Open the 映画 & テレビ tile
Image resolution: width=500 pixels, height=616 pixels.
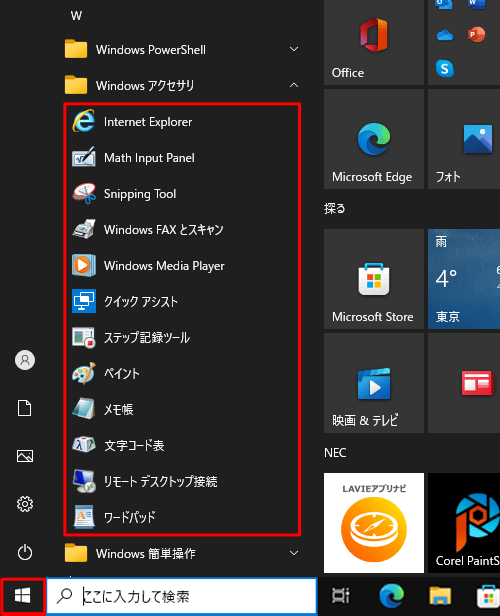tap(374, 383)
